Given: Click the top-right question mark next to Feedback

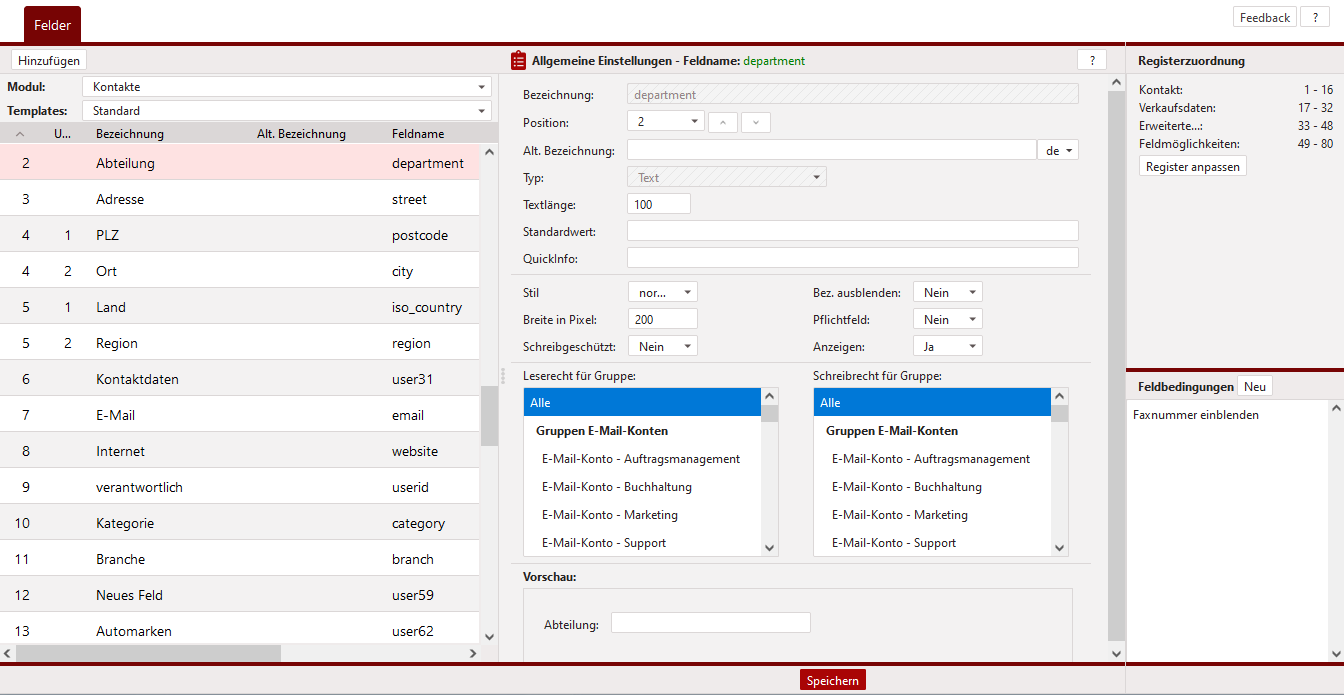Looking at the screenshot, I should point(1315,18).
